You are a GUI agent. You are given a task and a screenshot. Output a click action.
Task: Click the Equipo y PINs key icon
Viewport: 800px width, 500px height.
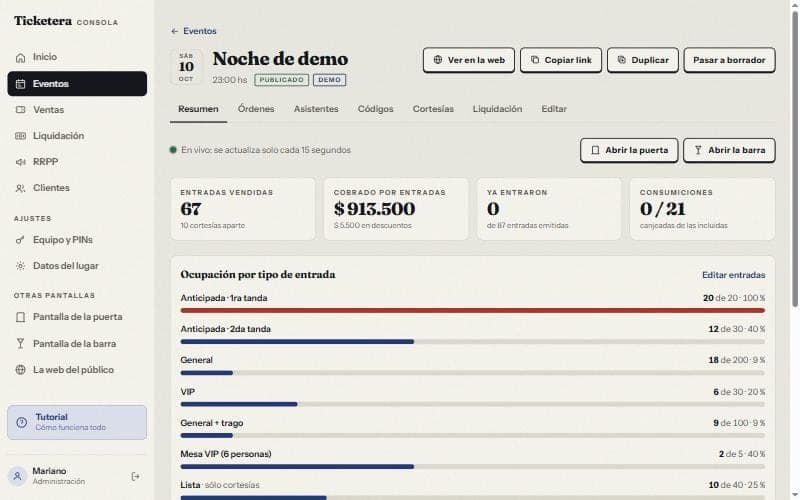pyautogui.click(x=20, y=240)
